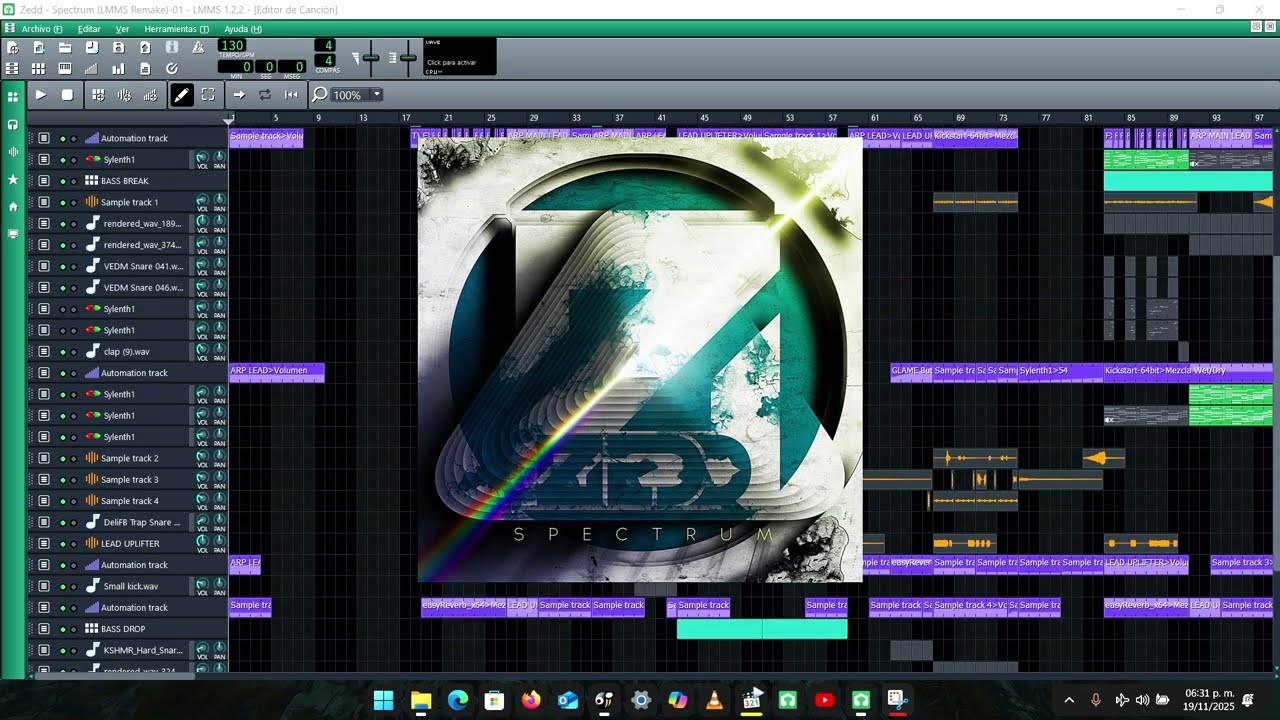Add an automation track

150,95
